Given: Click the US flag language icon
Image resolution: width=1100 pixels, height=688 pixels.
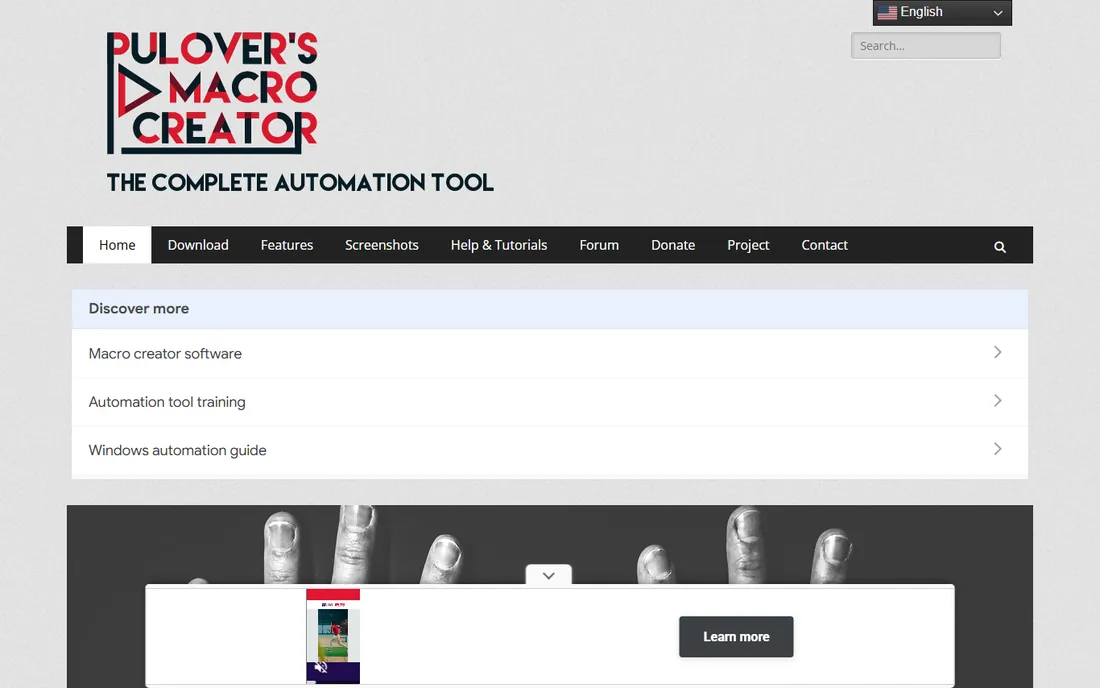Looking at the screenshot, I should point(887,13).
